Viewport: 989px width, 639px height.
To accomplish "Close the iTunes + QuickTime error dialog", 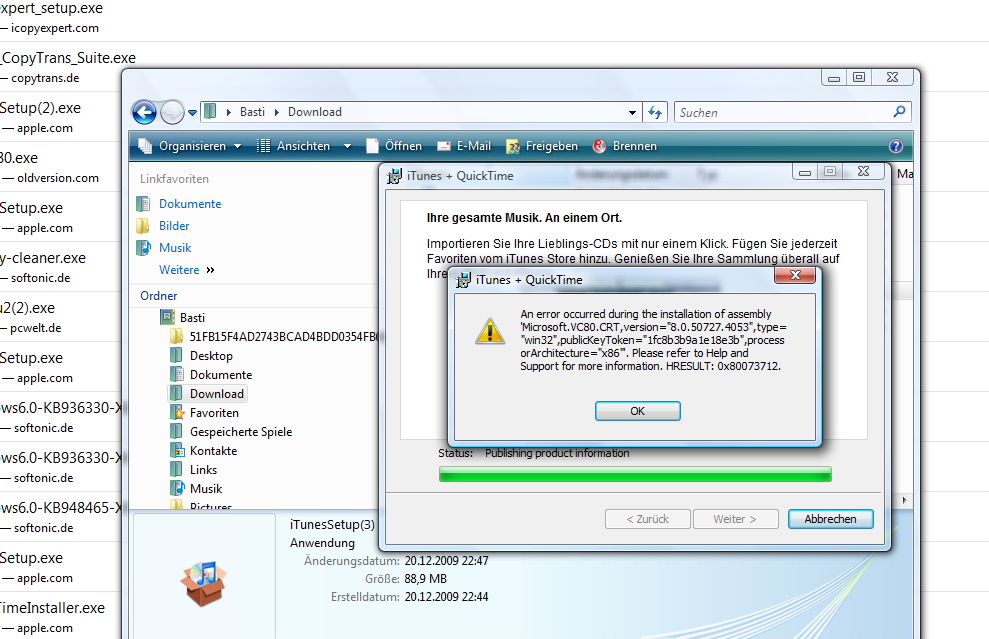I will (x=795, y=275).
